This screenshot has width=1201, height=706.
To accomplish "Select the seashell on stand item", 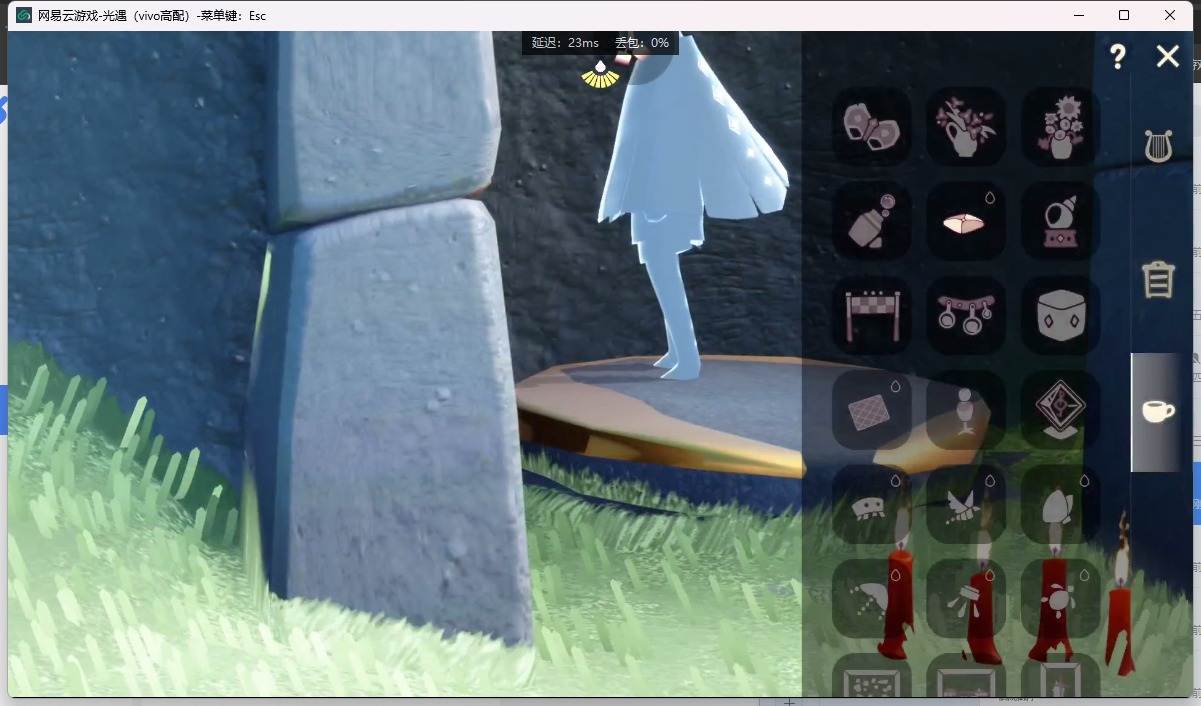I will [1060, 221].
